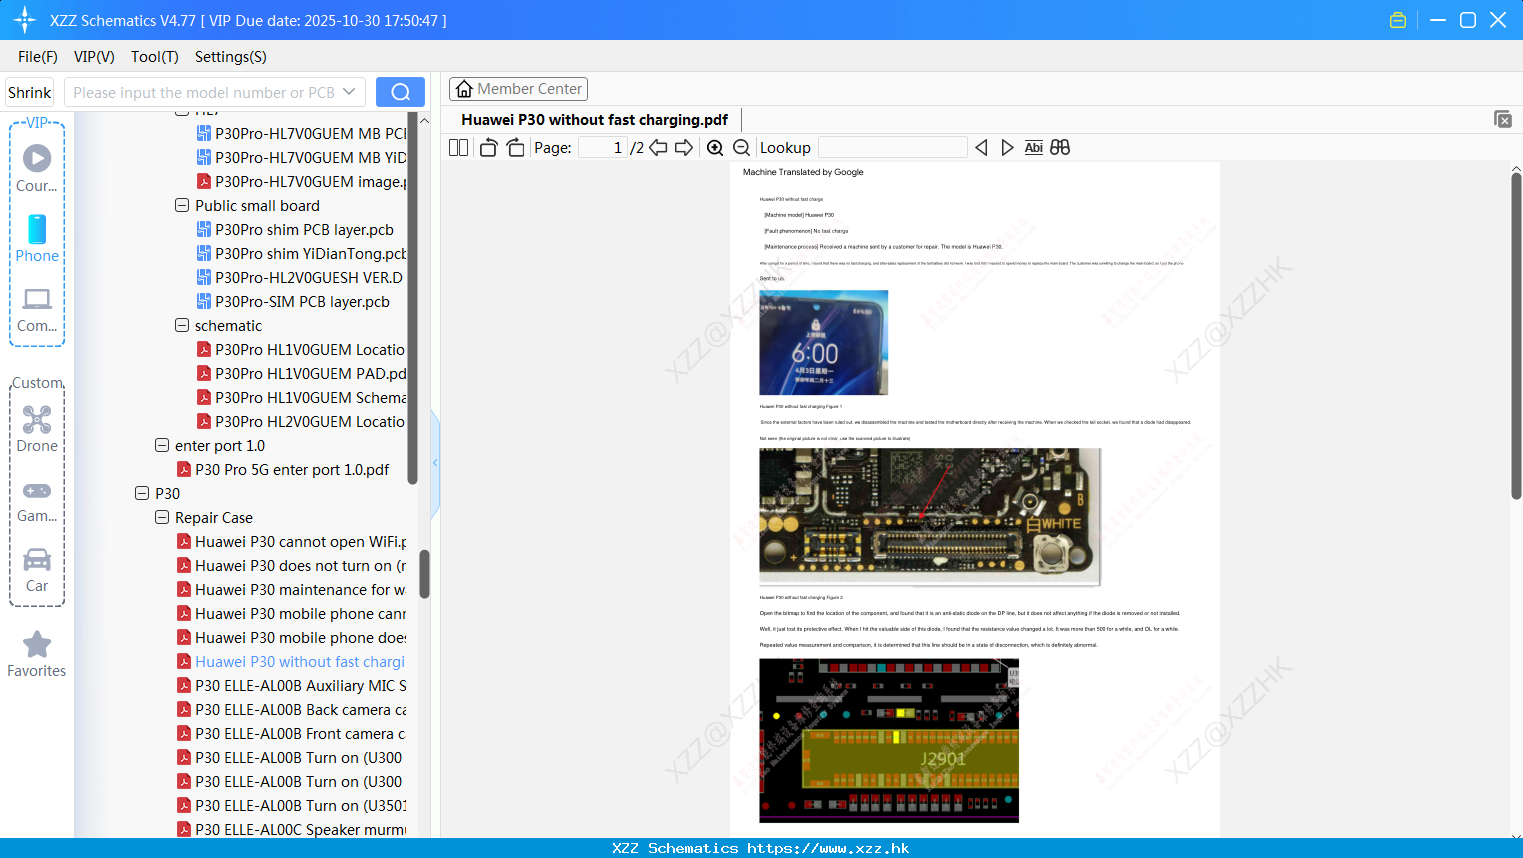The width and height of the screenshot is (1523, 858).
Task: Zoom out of the PDF
Action: [x=742, y=148]
